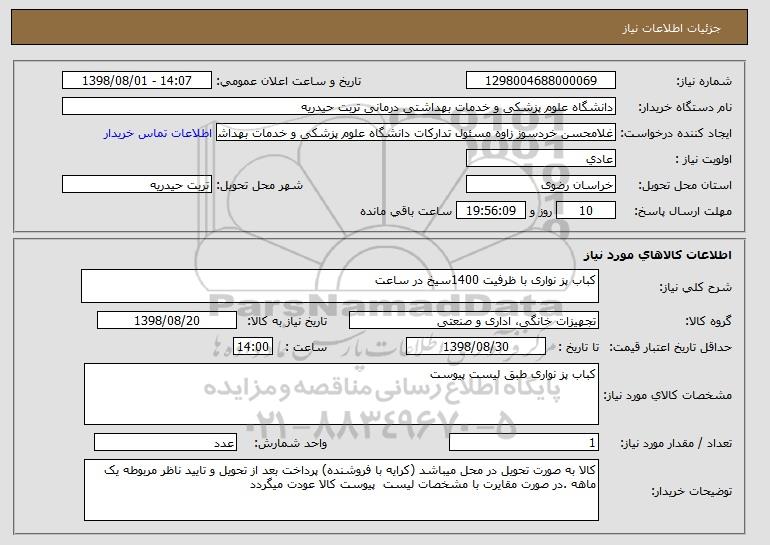Click the اولویت نیاز field showing عادی
Viewport: 770px width, 545px height.
point(541,159)
